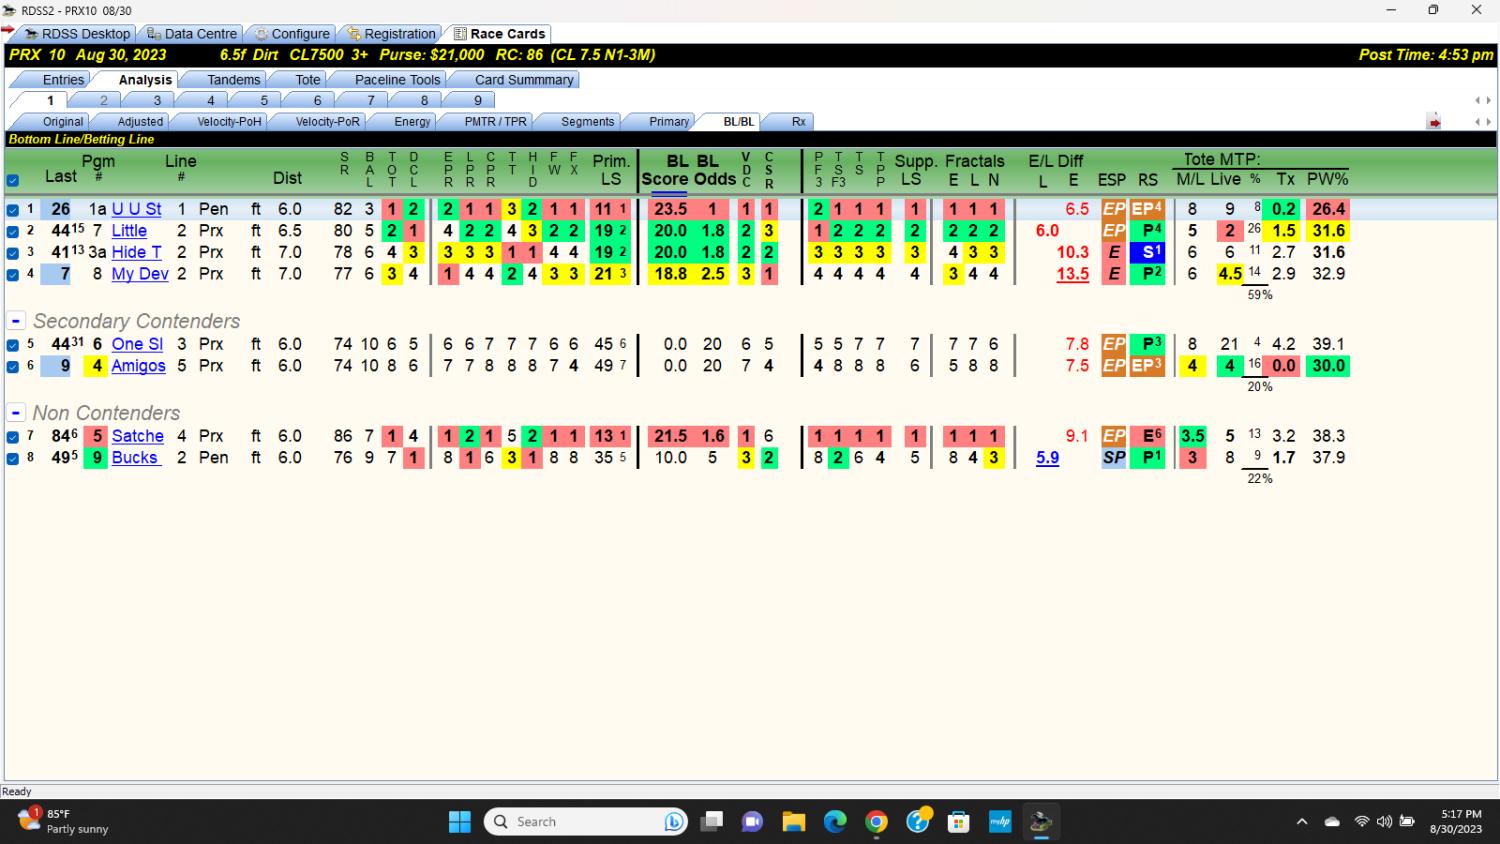Click the RDSS horse icon in the taskbar
Image resolution: width=1500 pixels, height=844 pixels.
coord(1041,822)
